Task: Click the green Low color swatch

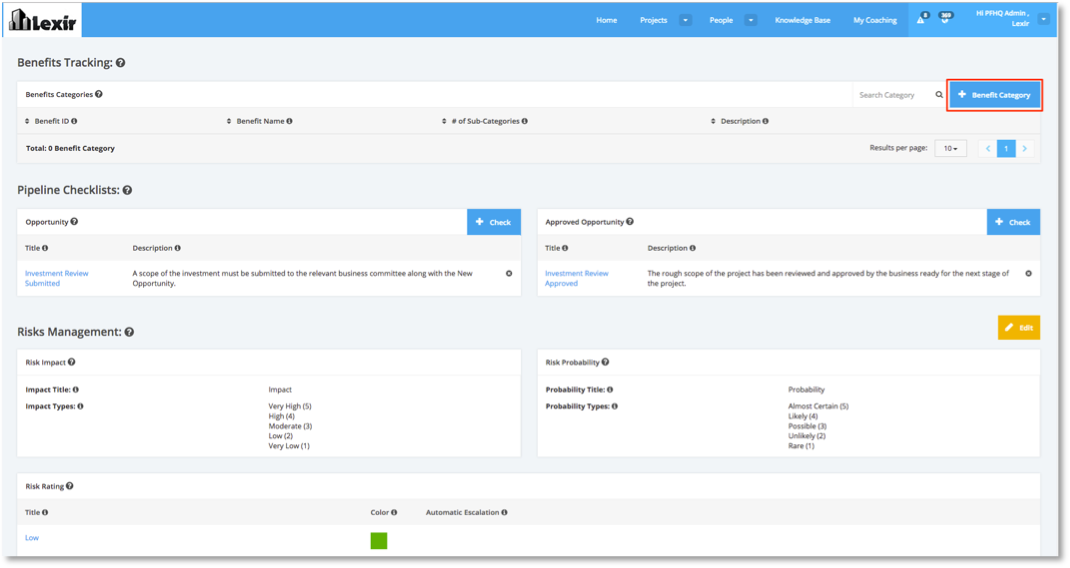Action: coord(379,541)
